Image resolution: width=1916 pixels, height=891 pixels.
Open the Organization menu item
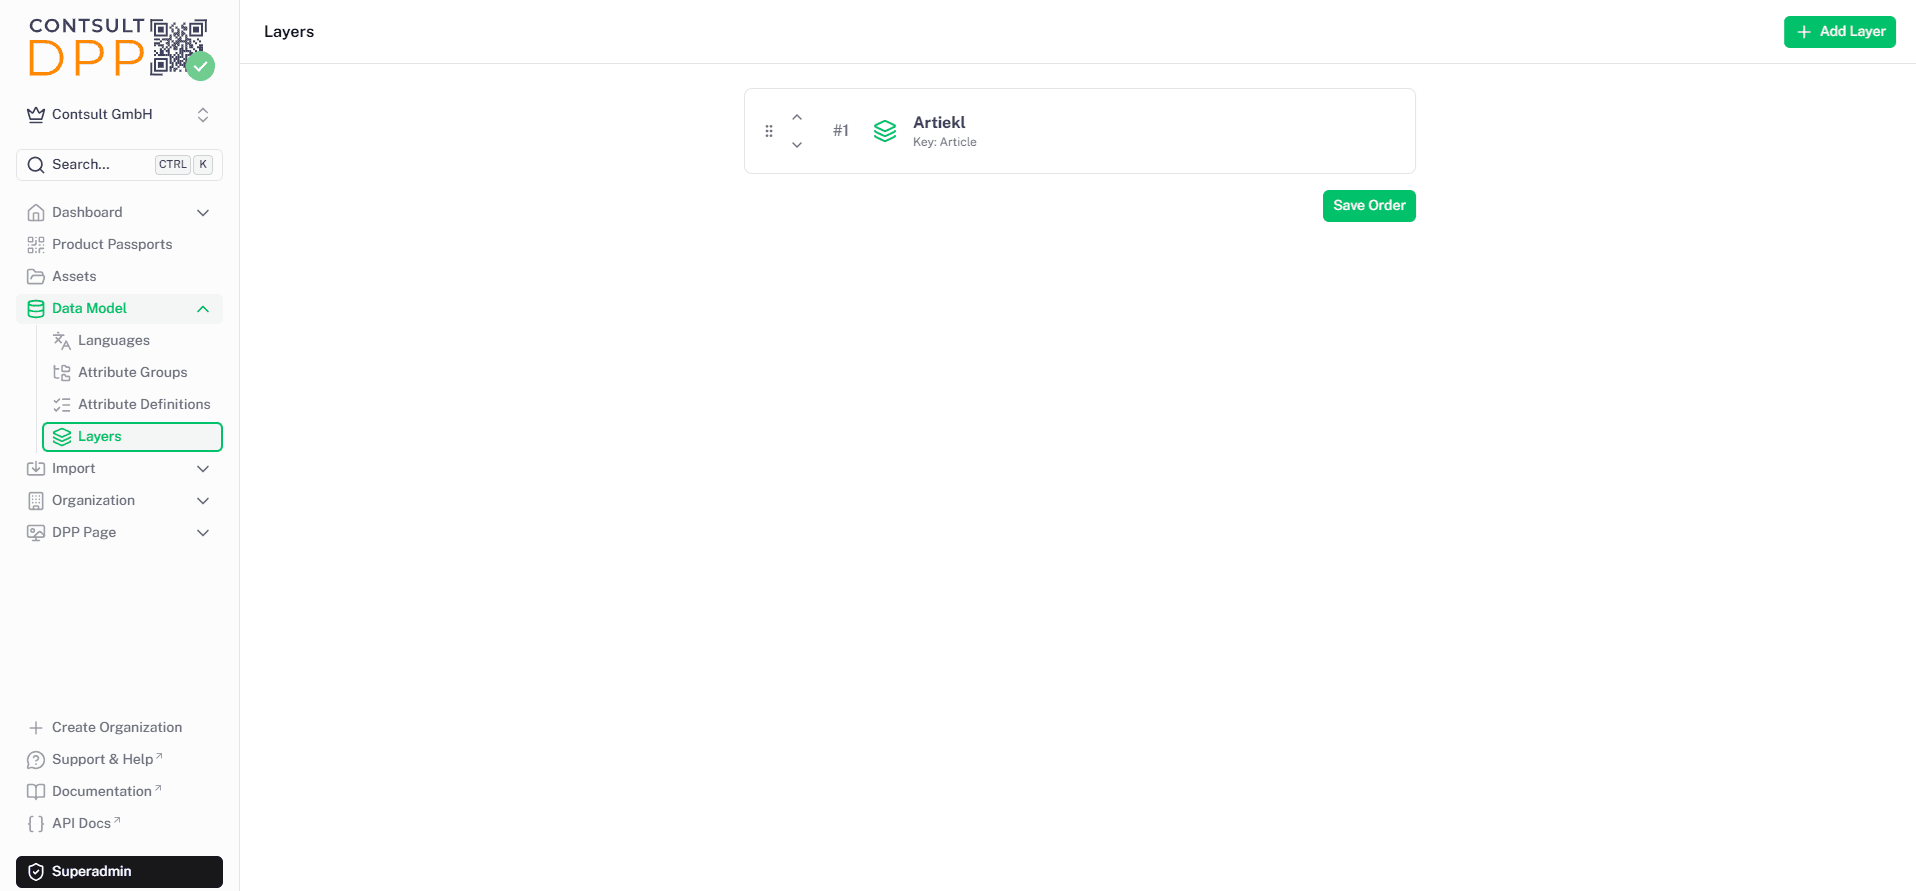[x=119, y=501]
